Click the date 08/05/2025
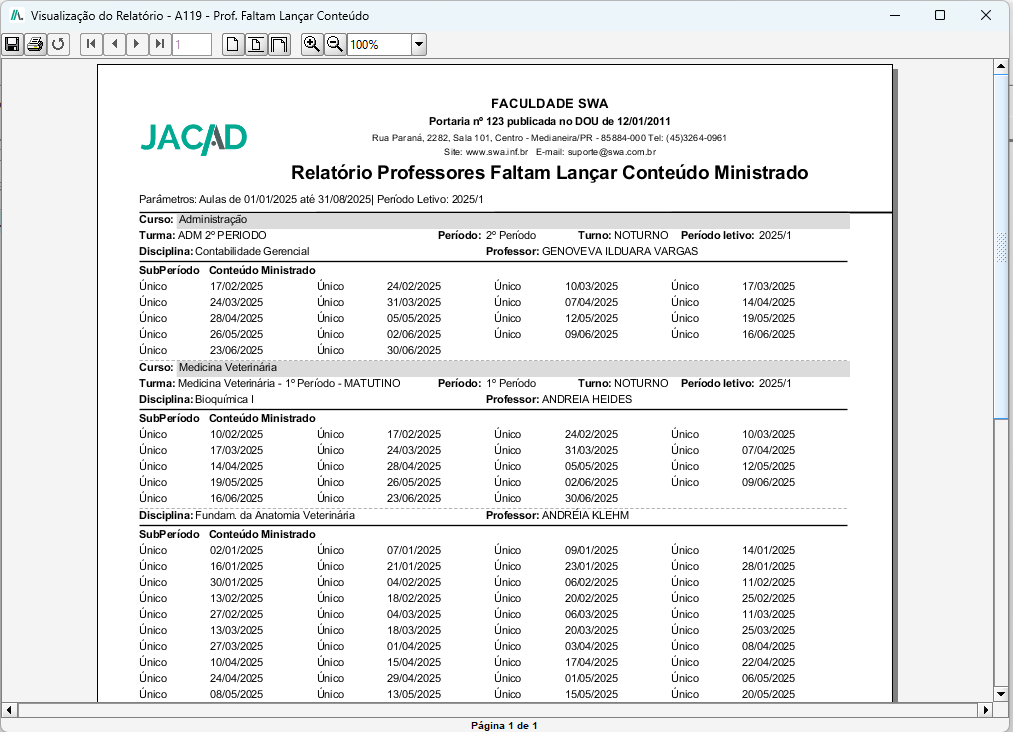This screenshot has width=1013, height=732. click(x=236, y=695)
